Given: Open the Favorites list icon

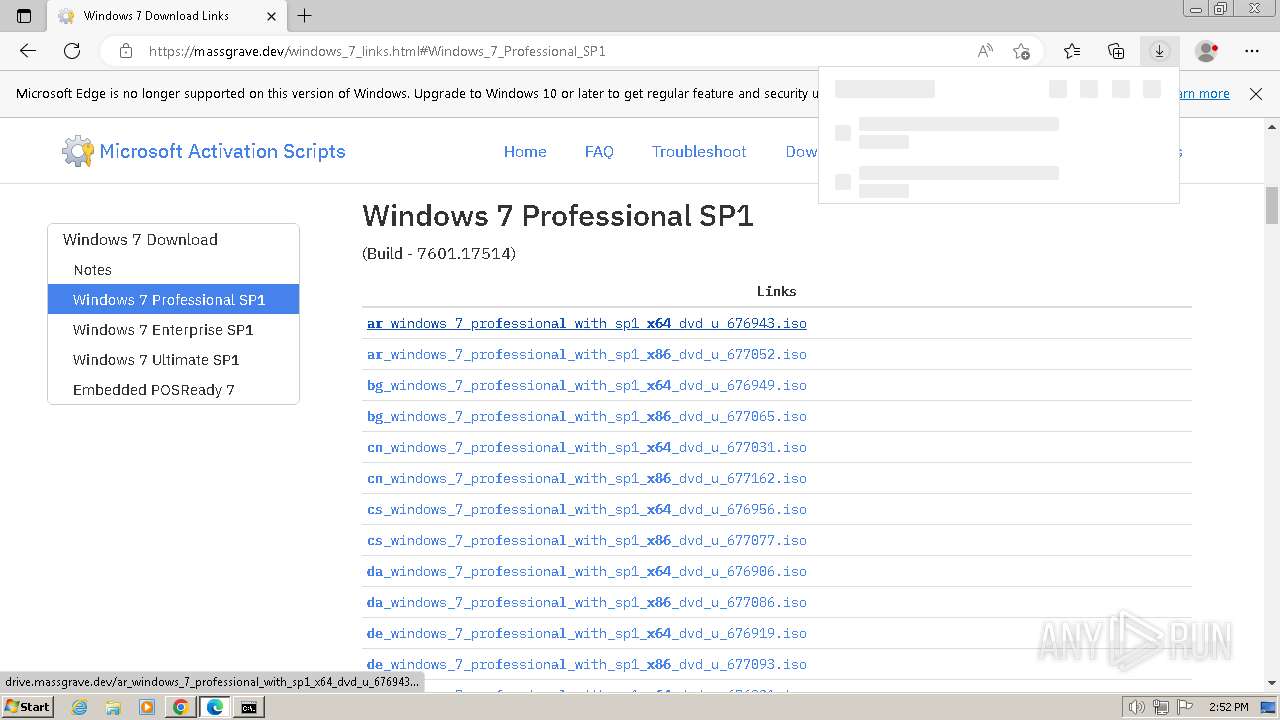Looking at the screenshot, I should 1072,51.
